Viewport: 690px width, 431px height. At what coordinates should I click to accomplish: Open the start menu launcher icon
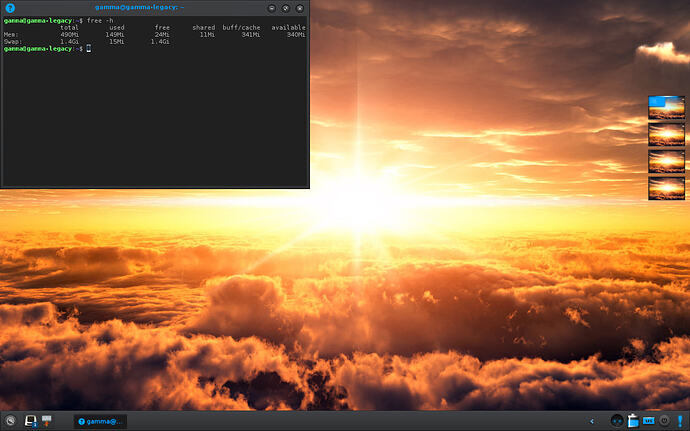[x=10, y=421]
